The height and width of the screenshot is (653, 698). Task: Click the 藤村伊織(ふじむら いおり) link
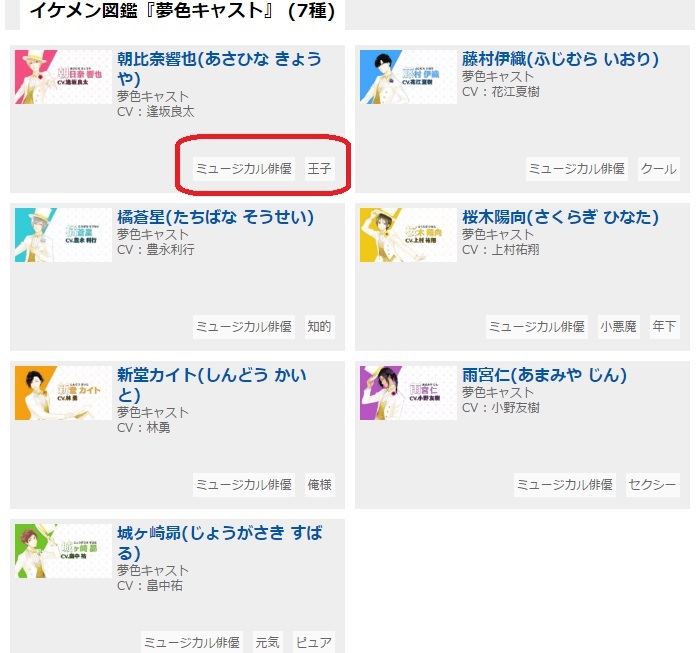pos(560,59)
